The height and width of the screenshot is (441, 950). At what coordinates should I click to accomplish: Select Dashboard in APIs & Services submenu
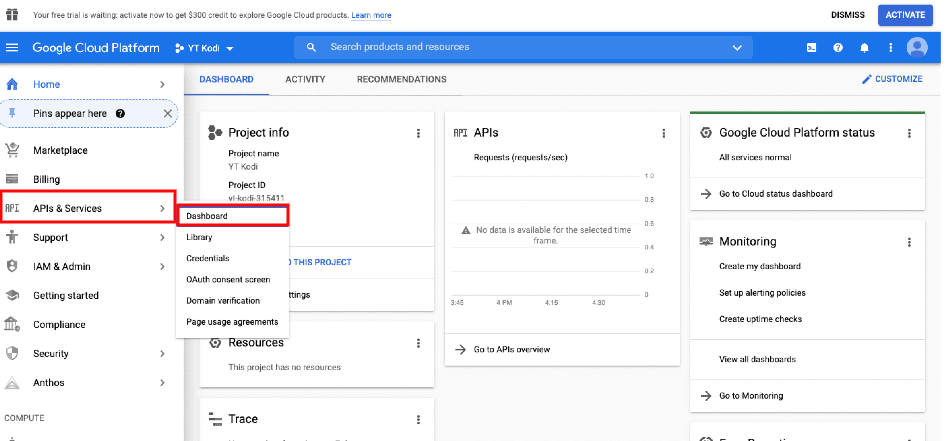(x=233, y=216)
